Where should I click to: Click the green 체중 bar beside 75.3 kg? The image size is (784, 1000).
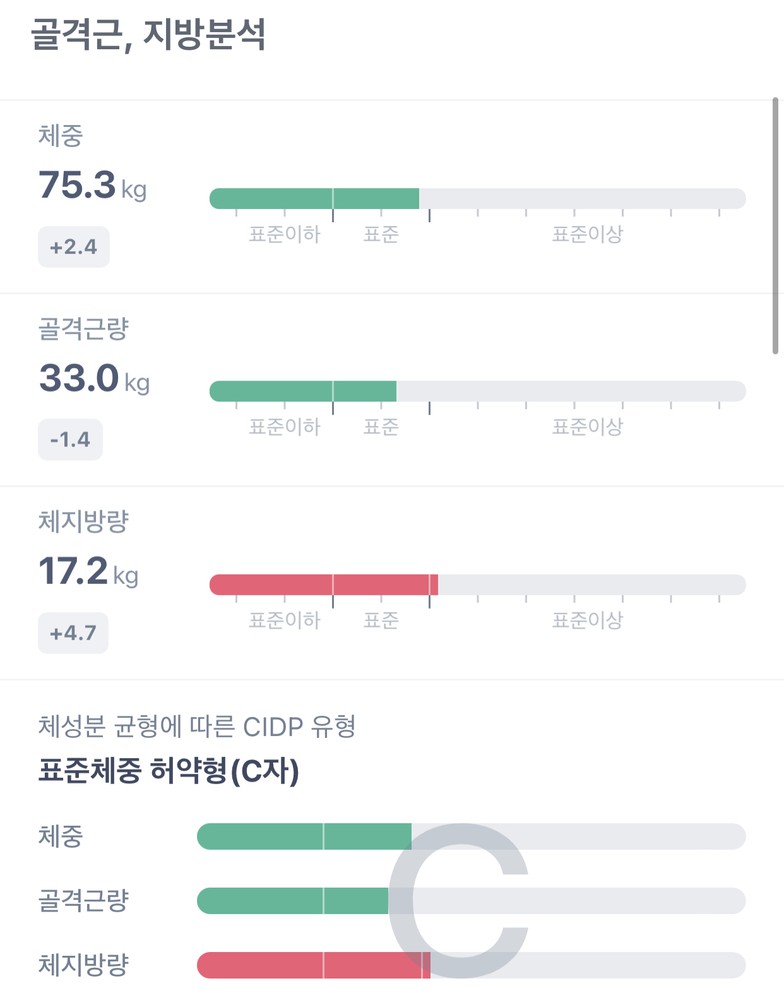tap(313, 198)
